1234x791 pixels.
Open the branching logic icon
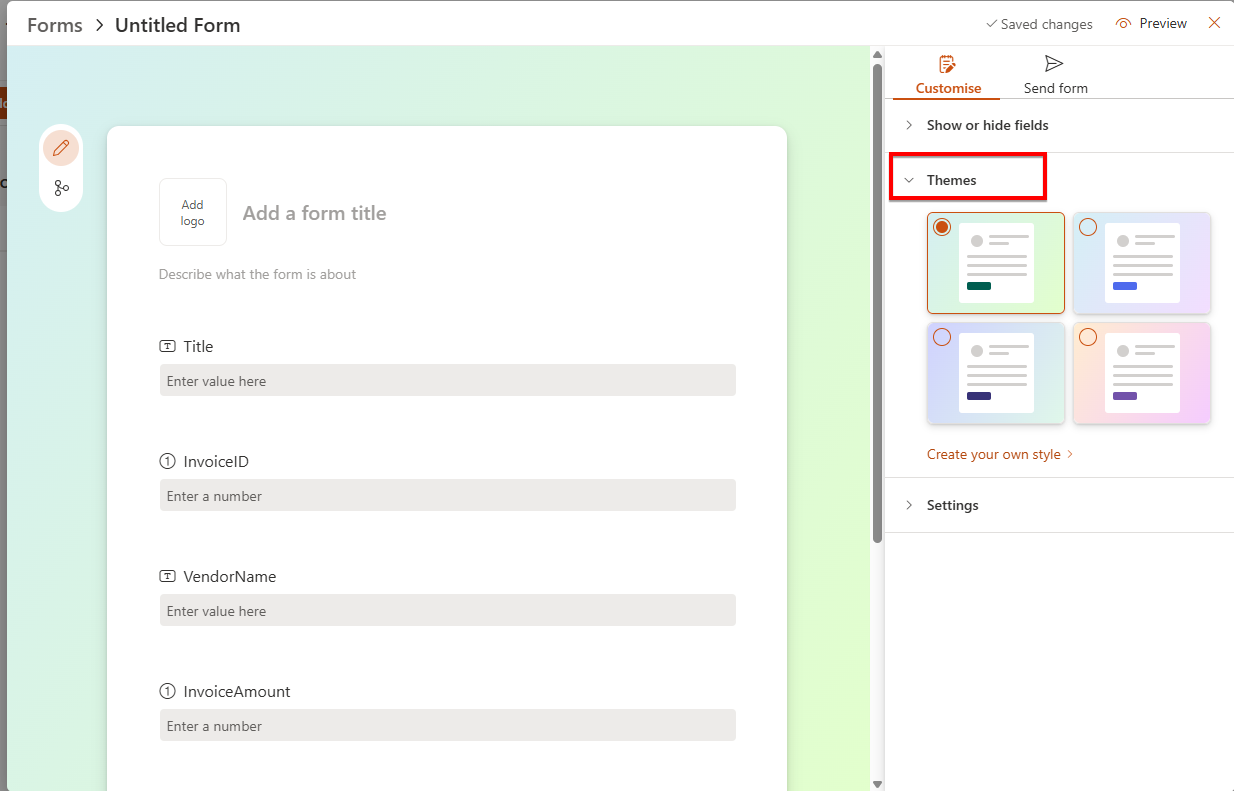pyautogui.click(x=61, y=187)
